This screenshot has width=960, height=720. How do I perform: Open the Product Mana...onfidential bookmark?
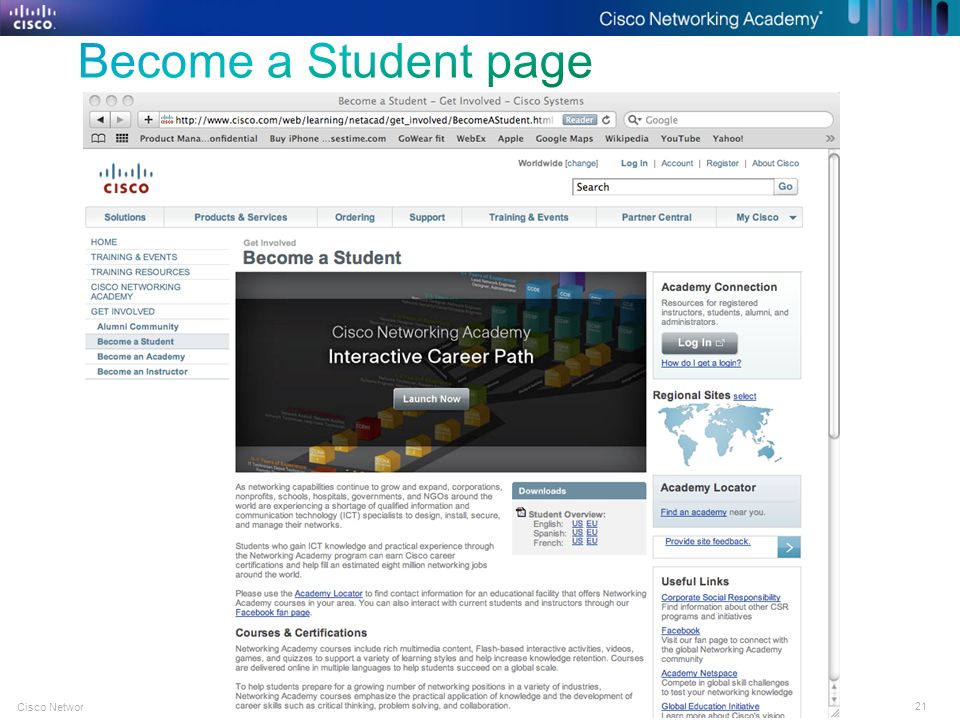[198, 138]
